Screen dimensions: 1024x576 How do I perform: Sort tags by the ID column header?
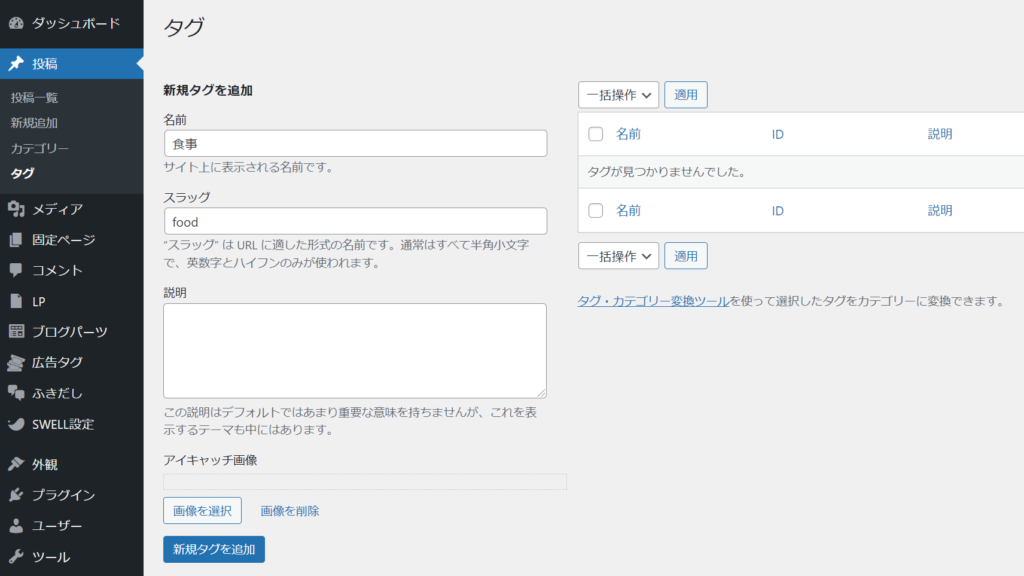[x=777, y=134]
